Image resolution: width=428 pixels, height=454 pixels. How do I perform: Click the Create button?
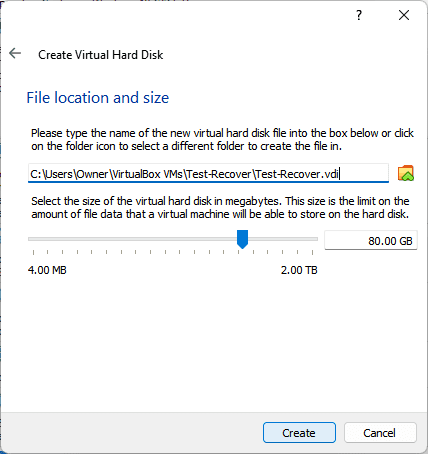[x=299, y=433]
